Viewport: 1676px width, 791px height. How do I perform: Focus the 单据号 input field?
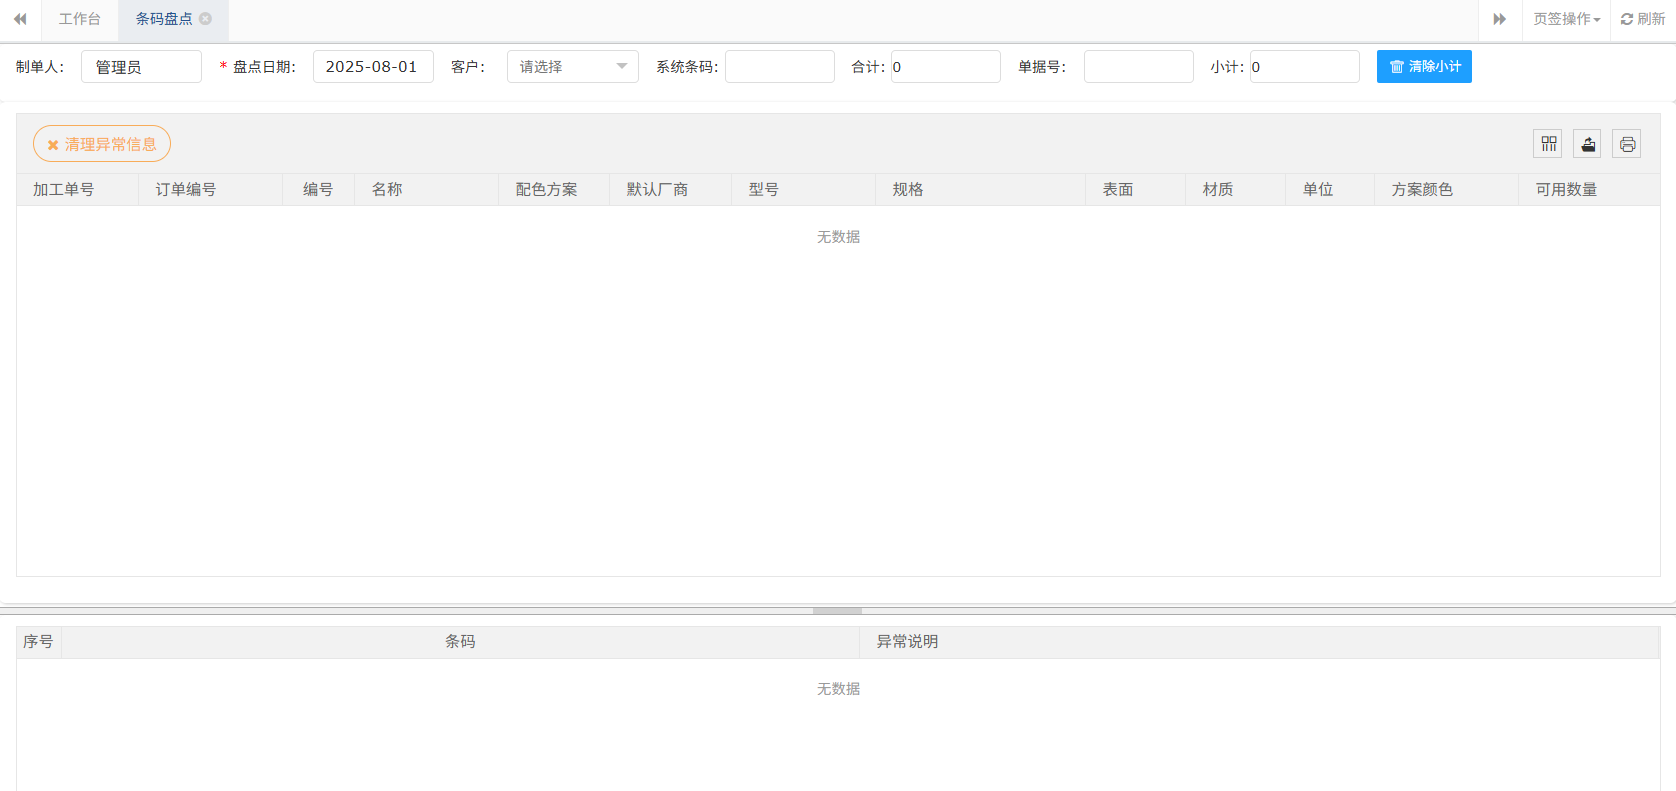pyautogui.click(x=1138, y=67)
